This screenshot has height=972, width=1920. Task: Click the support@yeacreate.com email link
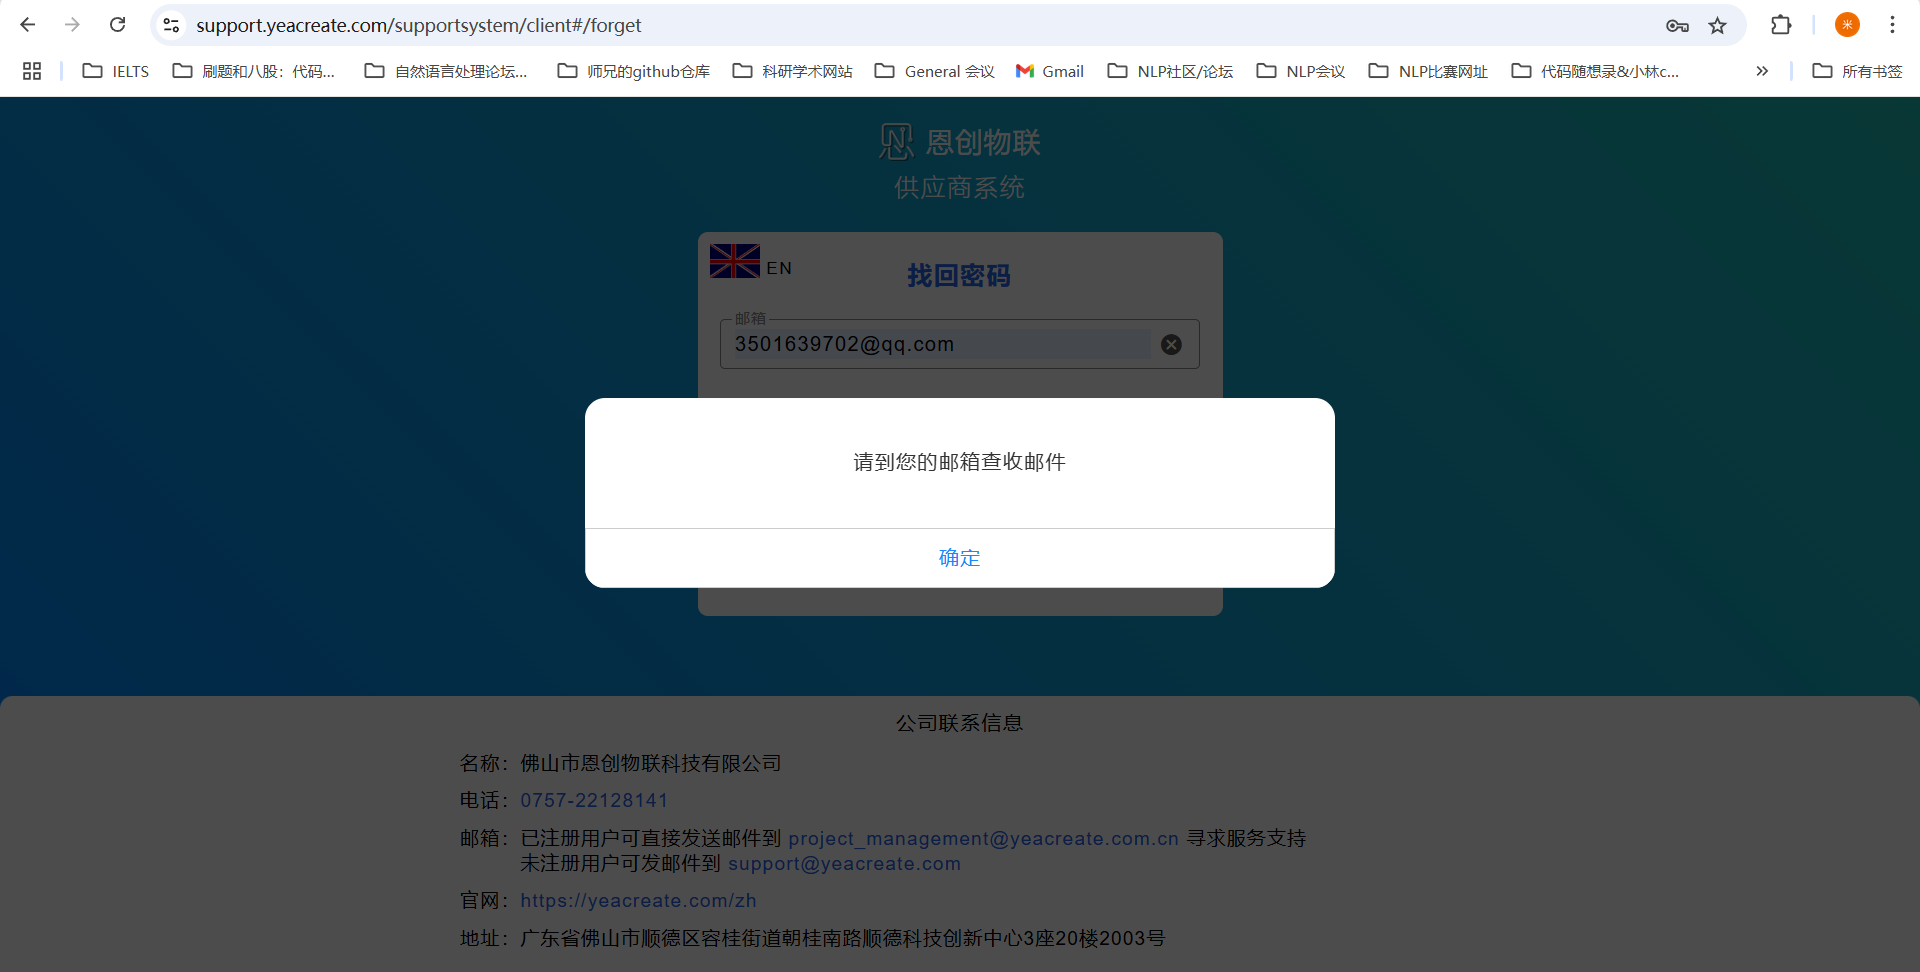click(x=844, y=864)
